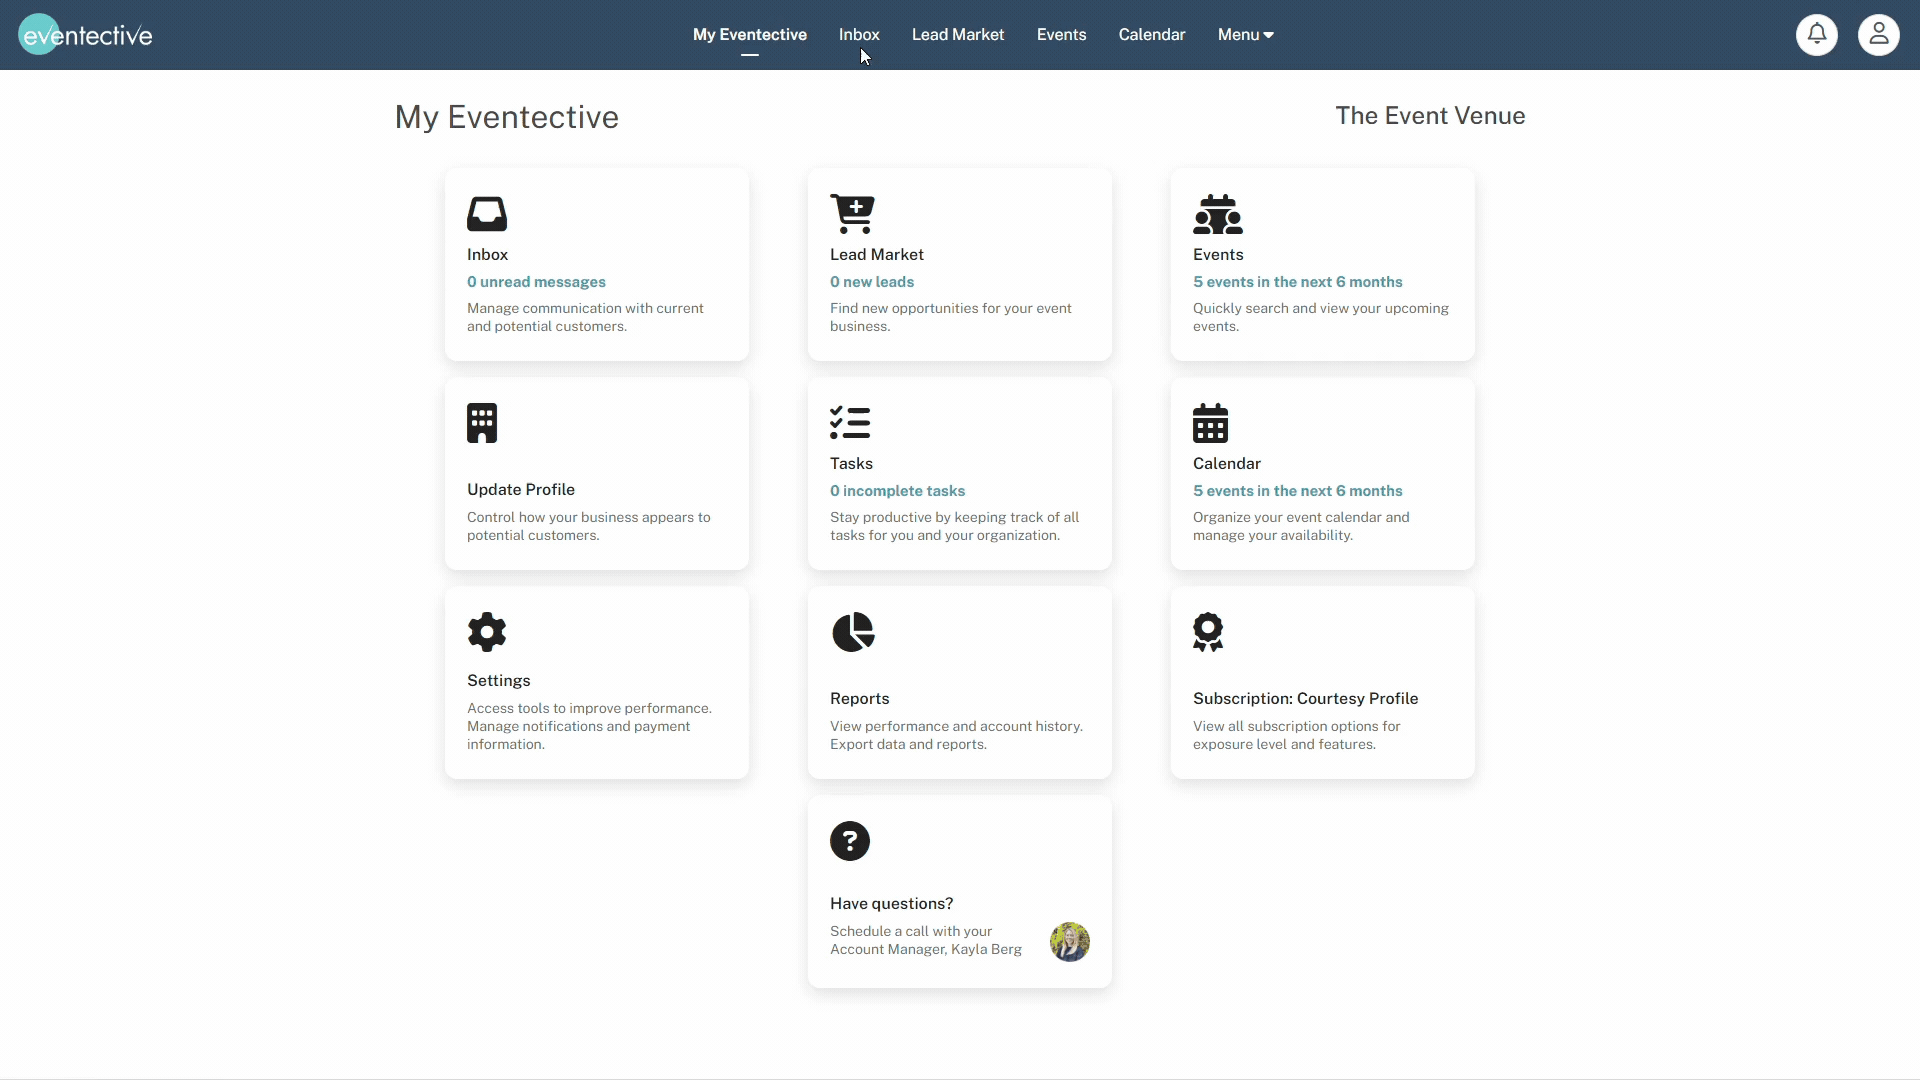Click the 0 unread messages link
Screen dimensions: 1920x1080
click(x=536, y=282)
